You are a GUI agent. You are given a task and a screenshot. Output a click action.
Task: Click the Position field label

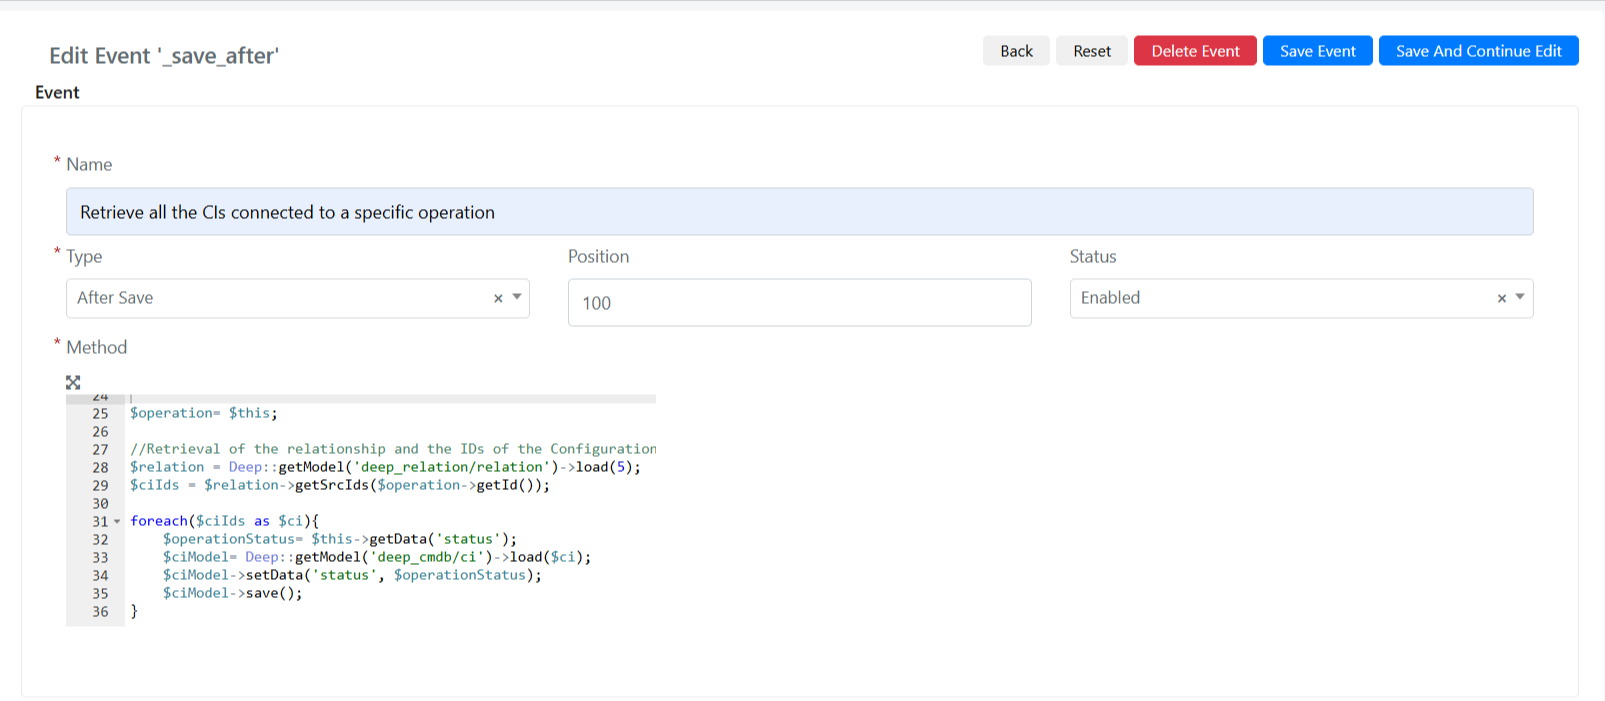click(598, 256)
